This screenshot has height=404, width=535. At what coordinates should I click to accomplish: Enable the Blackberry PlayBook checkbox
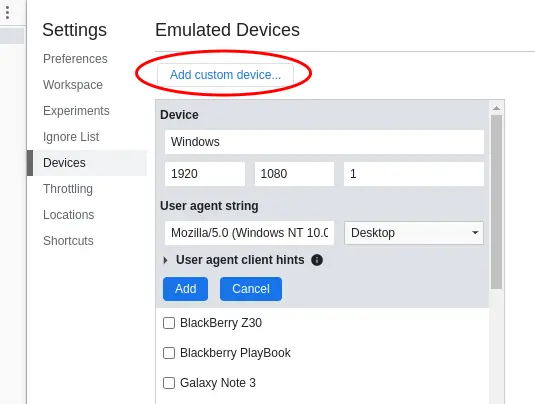coord(169,353)
